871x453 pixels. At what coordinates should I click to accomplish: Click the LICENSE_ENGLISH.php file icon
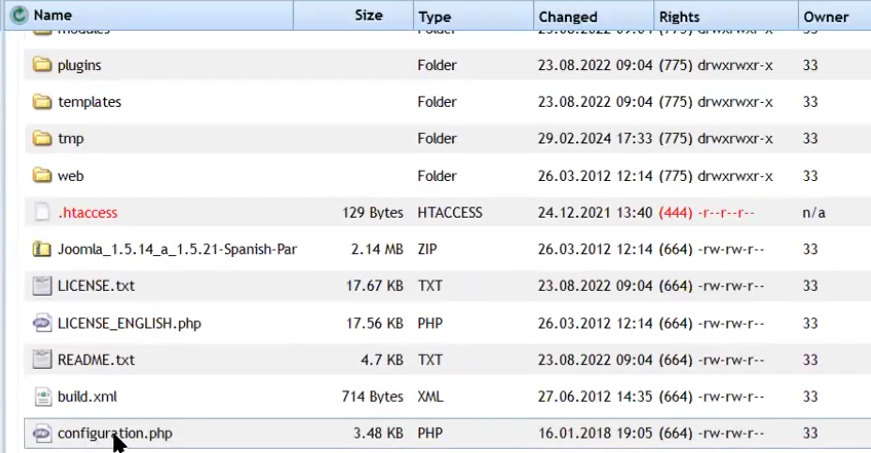pyautogui.click(x=41, y=323)
